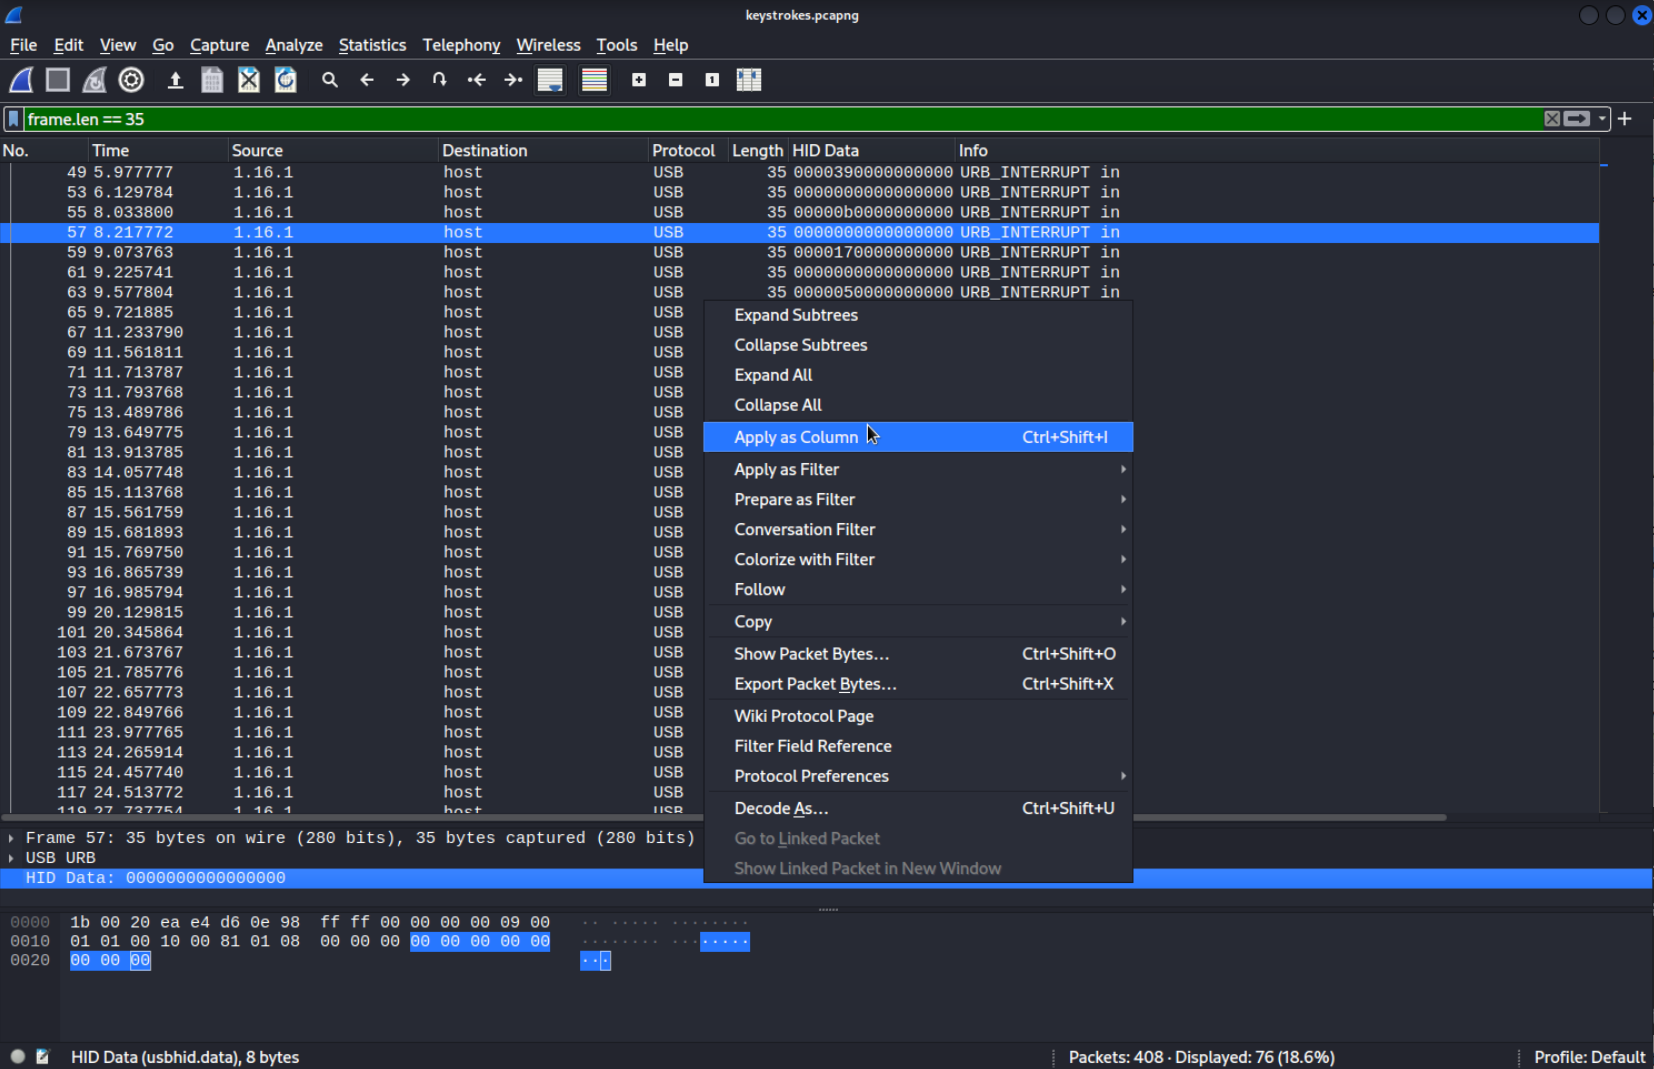Toggle auto-scroll during live capture
The height and width of the screenshot is (1069, 1654).
(550, 80)
